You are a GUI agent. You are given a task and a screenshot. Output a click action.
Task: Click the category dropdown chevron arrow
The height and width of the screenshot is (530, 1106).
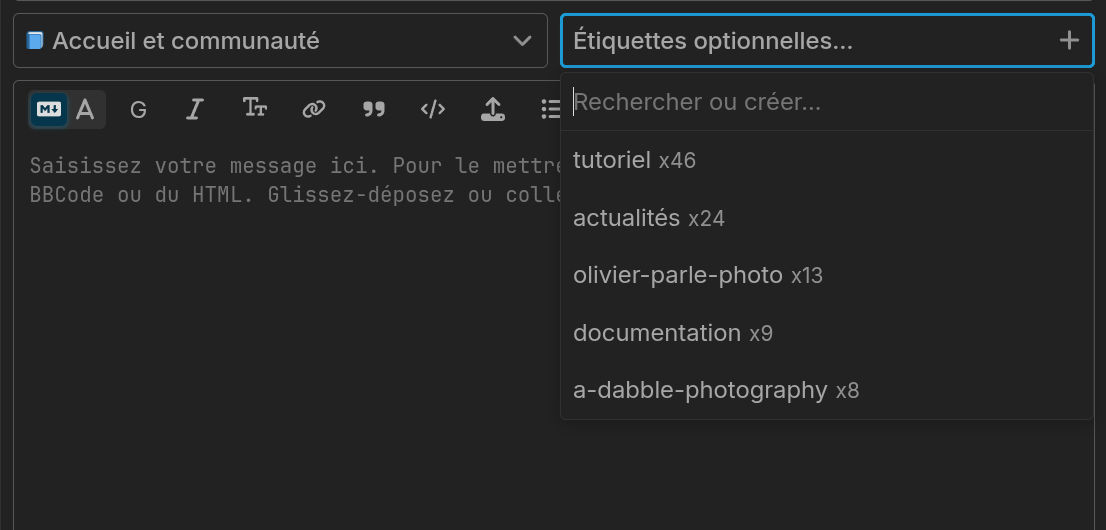click(522, 41)
